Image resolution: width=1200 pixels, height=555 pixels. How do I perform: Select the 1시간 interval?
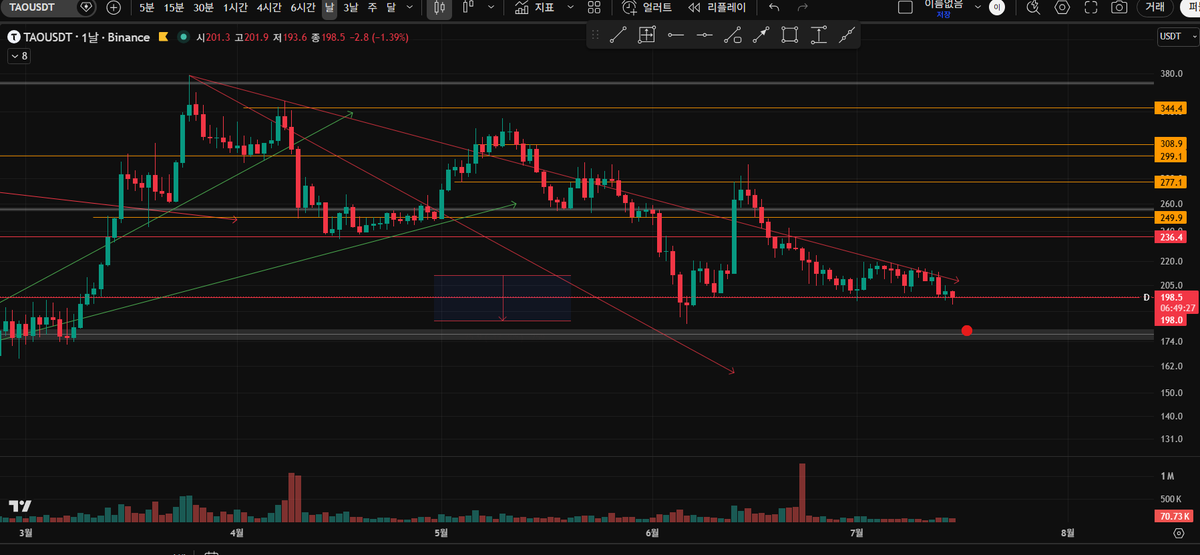pyautogui.click(x=236, y=7)
